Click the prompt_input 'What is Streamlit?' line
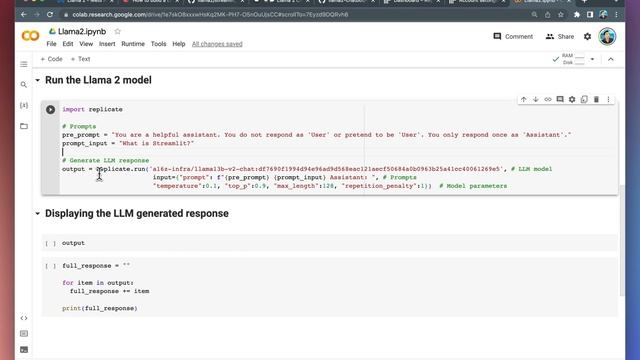The height and width of the screenshot is (360, 640). (128, 143)
